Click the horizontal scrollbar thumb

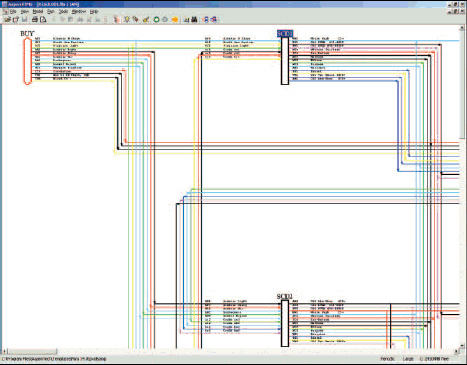tap(32, 351)
